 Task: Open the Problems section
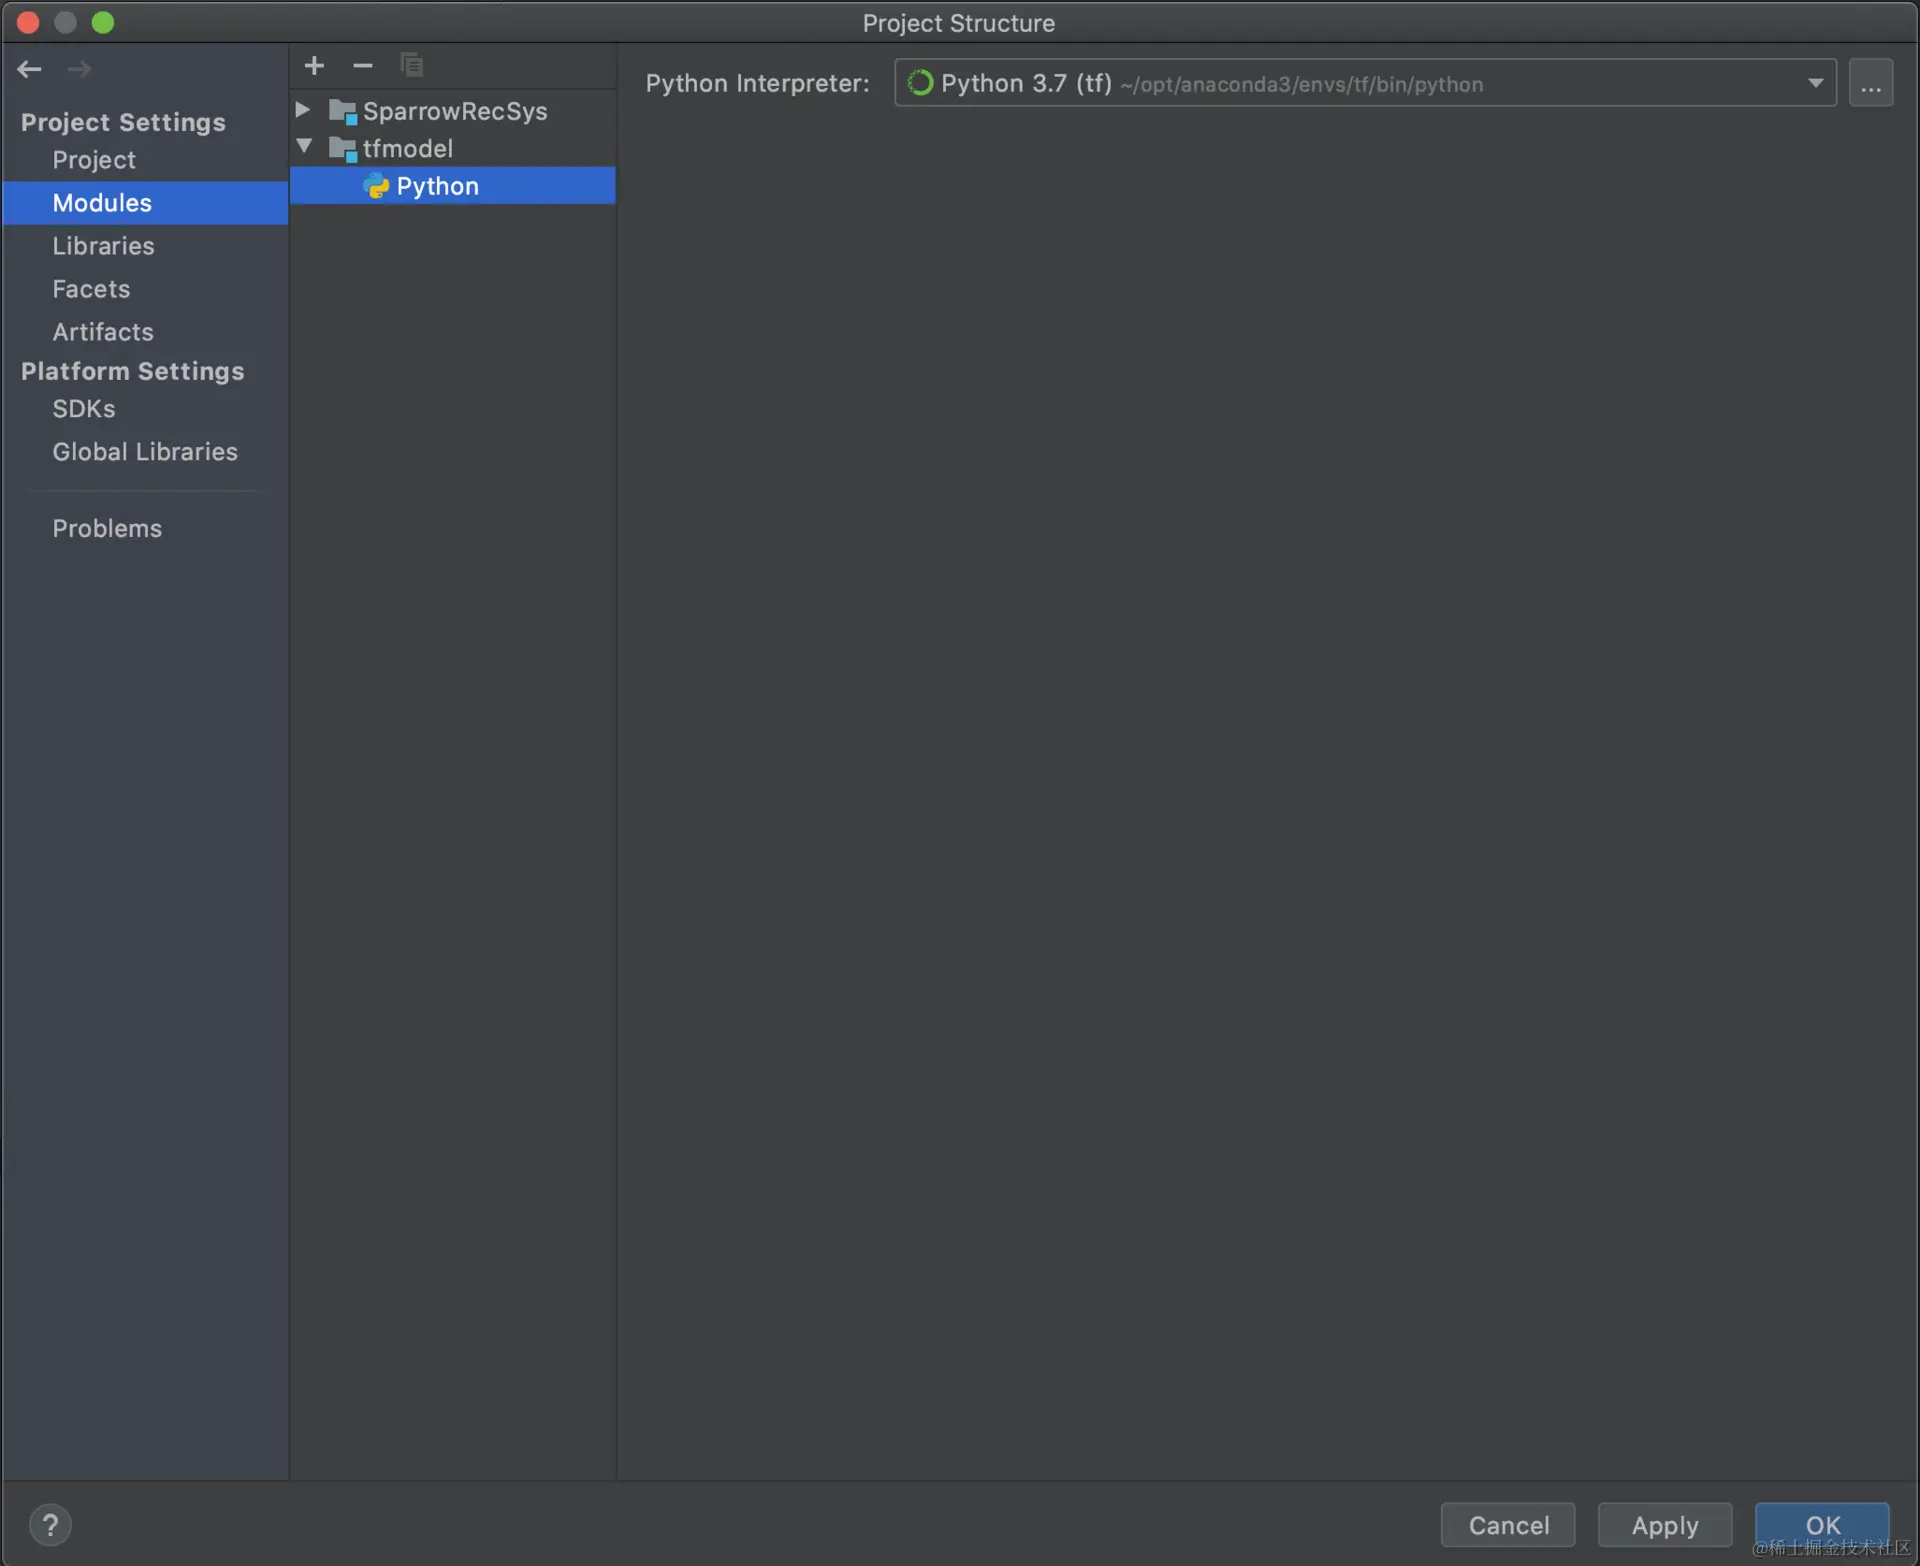click(107, 528)
